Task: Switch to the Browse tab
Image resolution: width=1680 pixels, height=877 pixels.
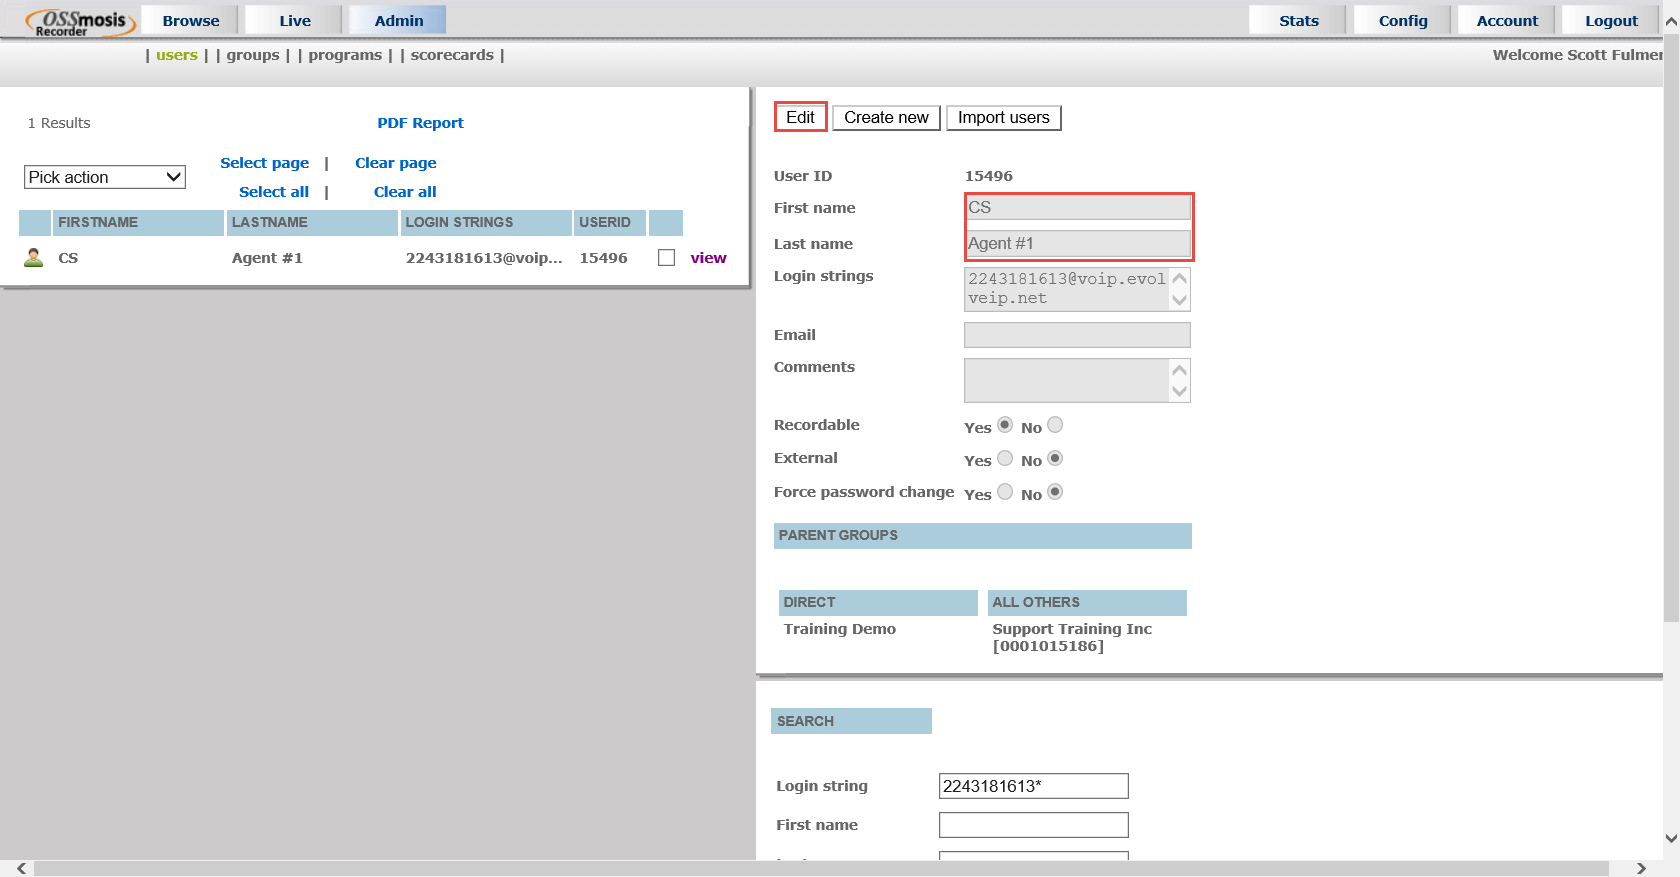Action: pos(190,20)
